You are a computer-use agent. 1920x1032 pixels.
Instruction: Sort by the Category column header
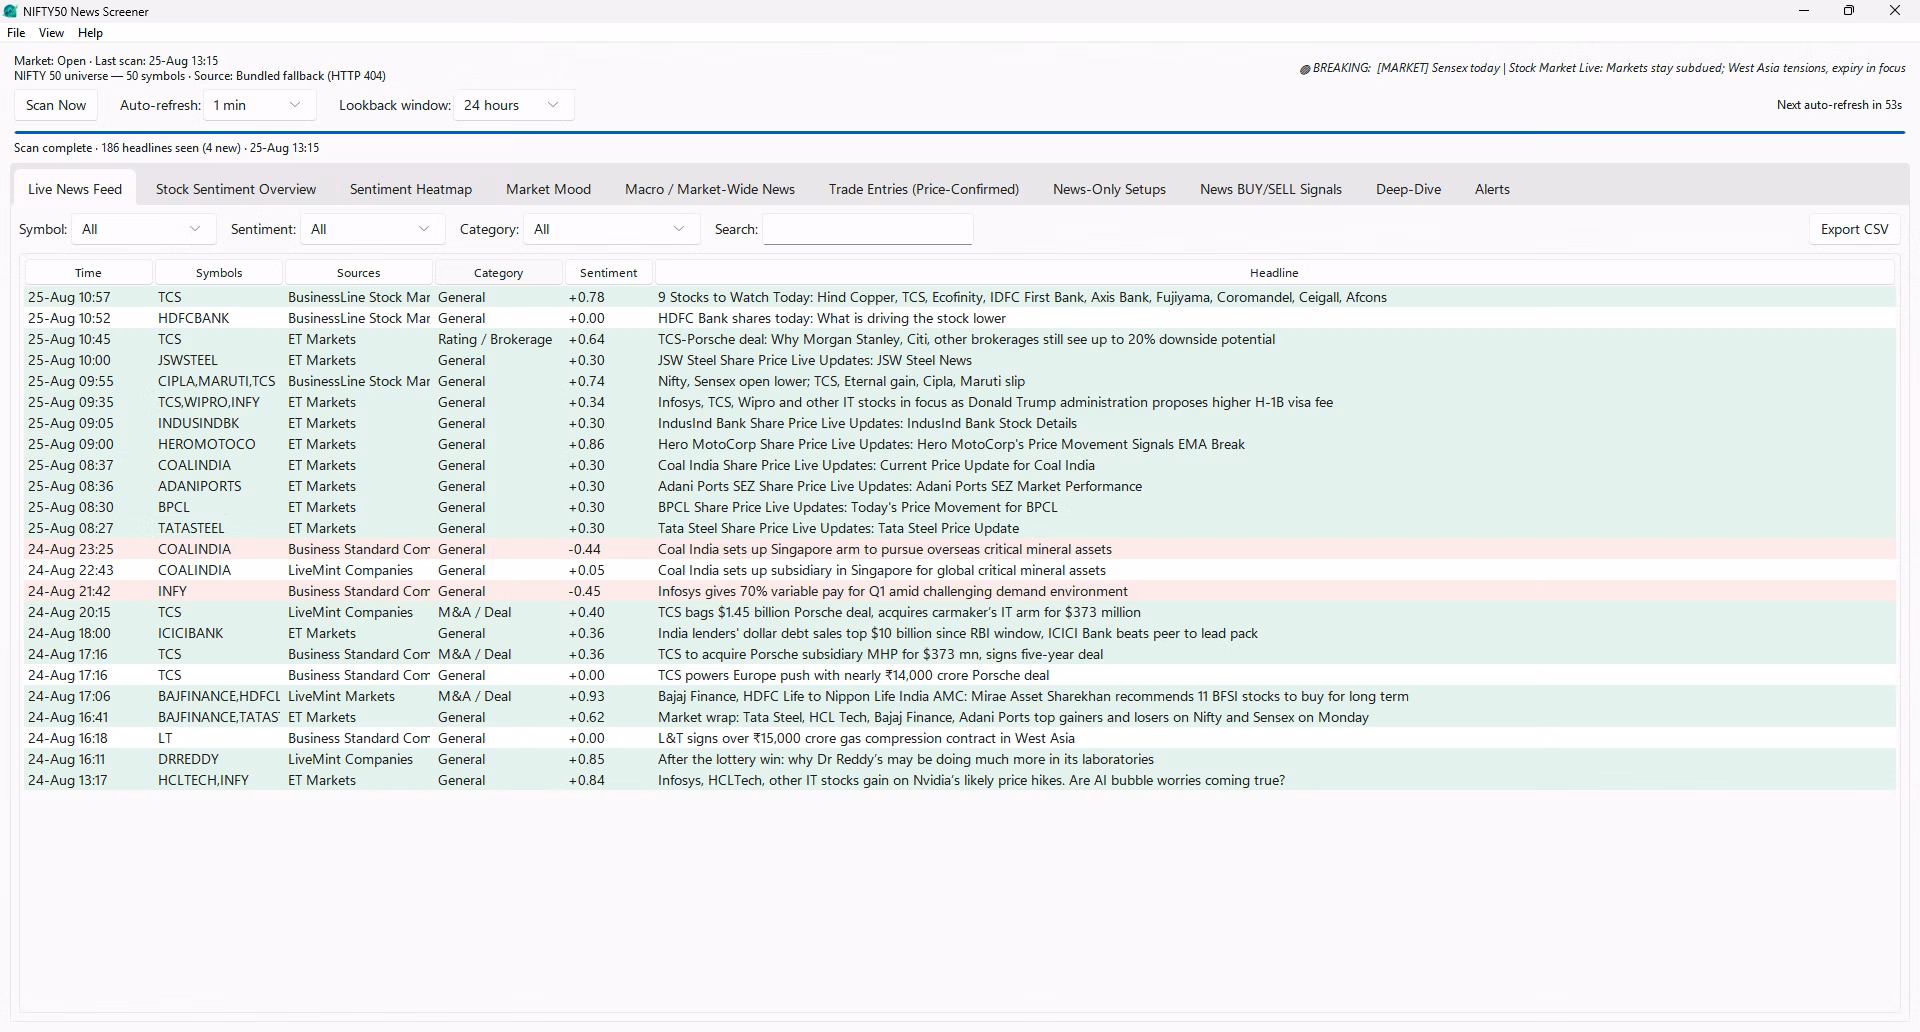coord(498,272)
